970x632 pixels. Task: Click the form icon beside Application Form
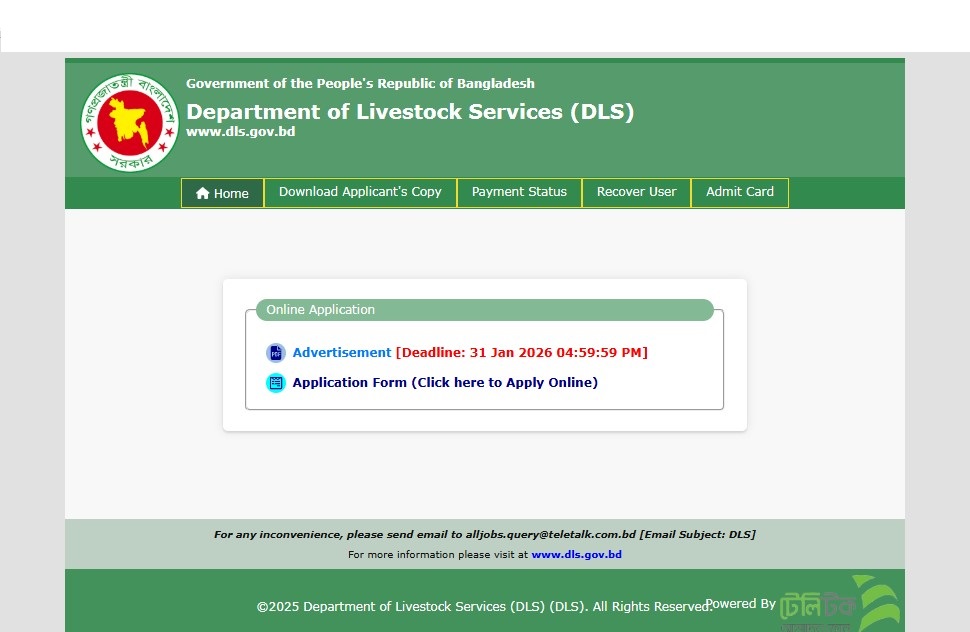(276, 383)
